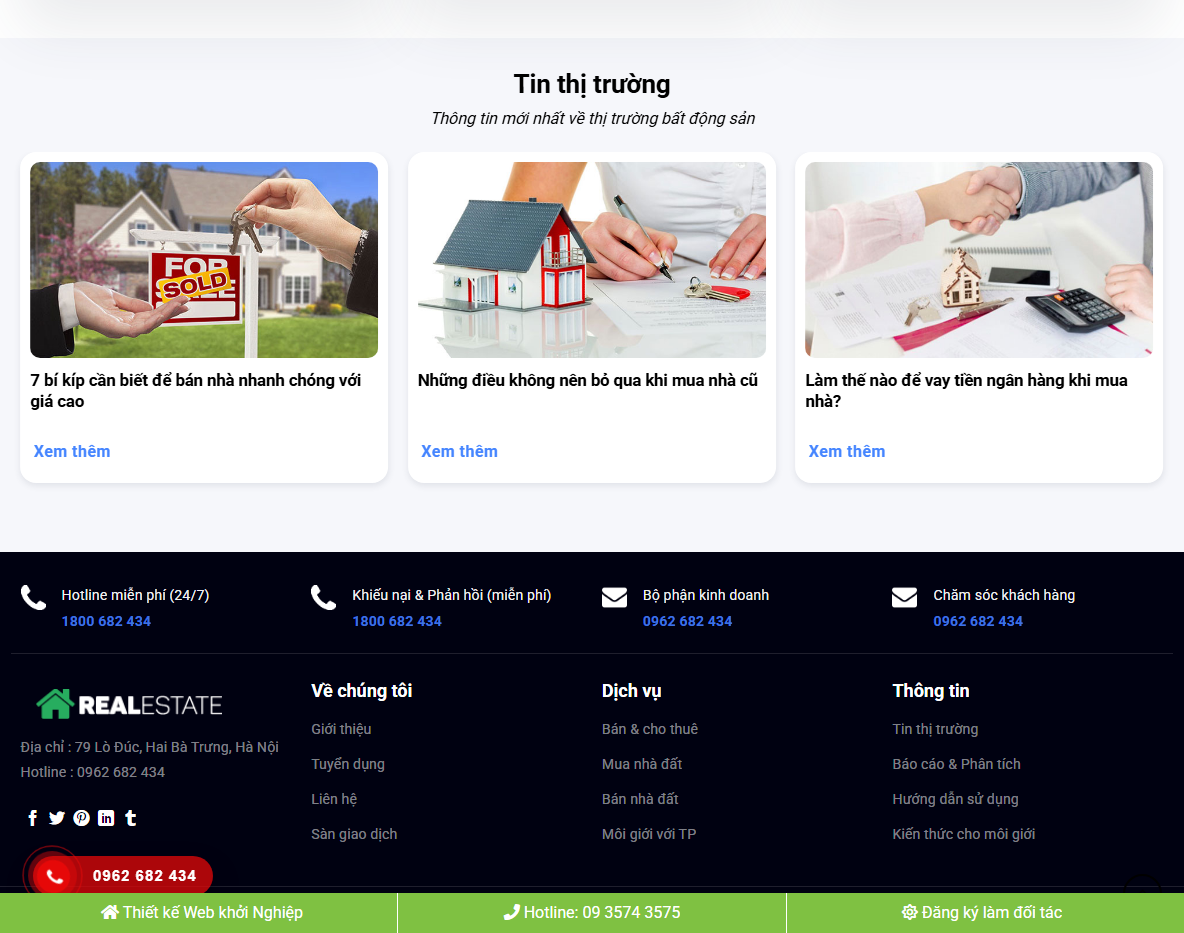1184x933 pixels.
Task: Click the envelope icon beside Bộ phận kinh doanh
Action: [614, 597]
